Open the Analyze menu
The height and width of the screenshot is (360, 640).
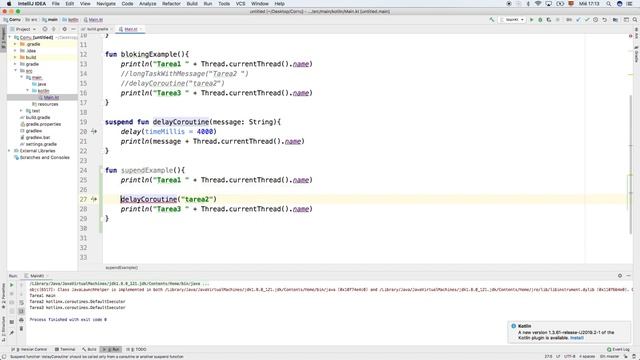pyautogui.click(x=147, y=4)
